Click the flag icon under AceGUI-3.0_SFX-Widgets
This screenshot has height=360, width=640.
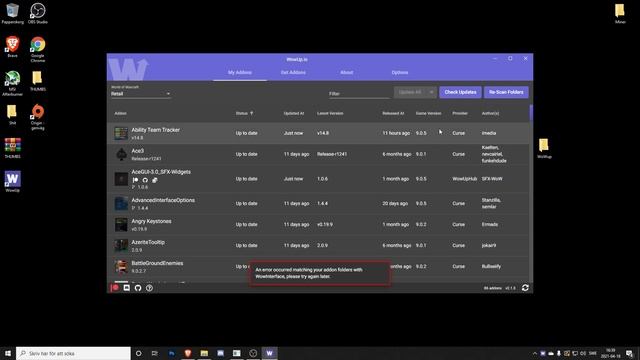(x=135, y=180)
